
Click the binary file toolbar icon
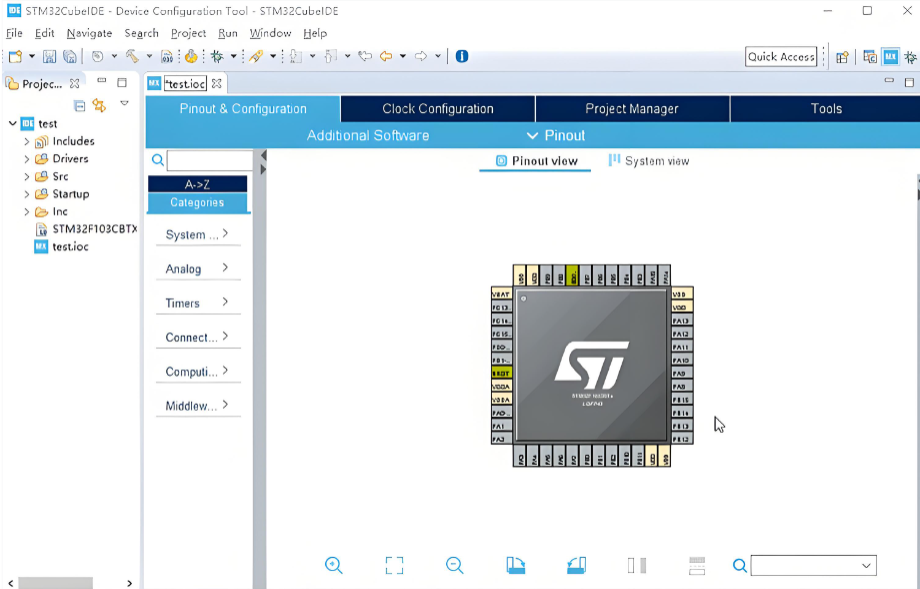167,56
